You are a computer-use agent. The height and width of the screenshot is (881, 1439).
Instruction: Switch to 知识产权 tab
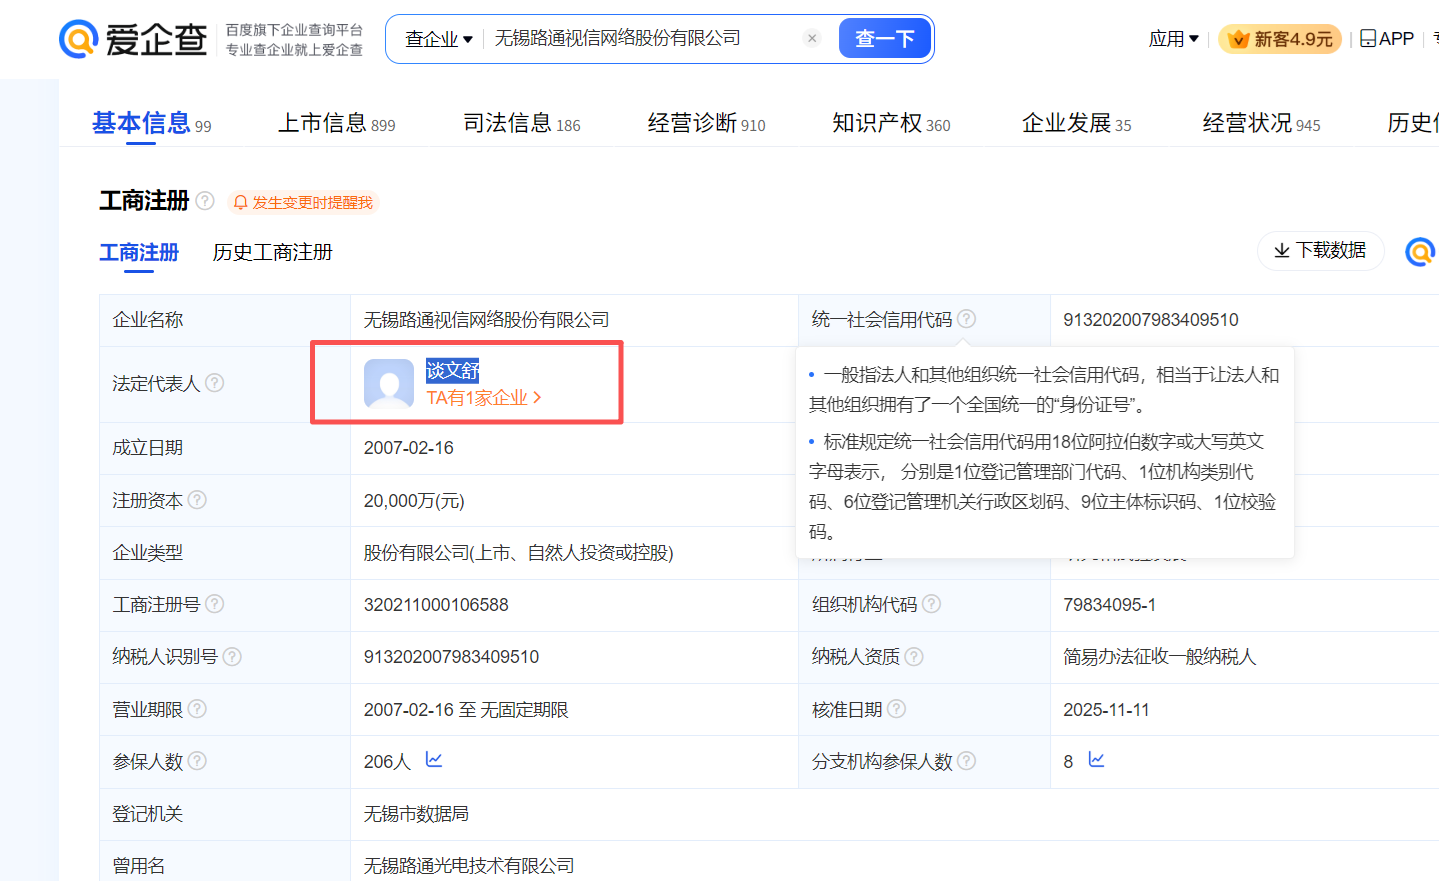891,123
